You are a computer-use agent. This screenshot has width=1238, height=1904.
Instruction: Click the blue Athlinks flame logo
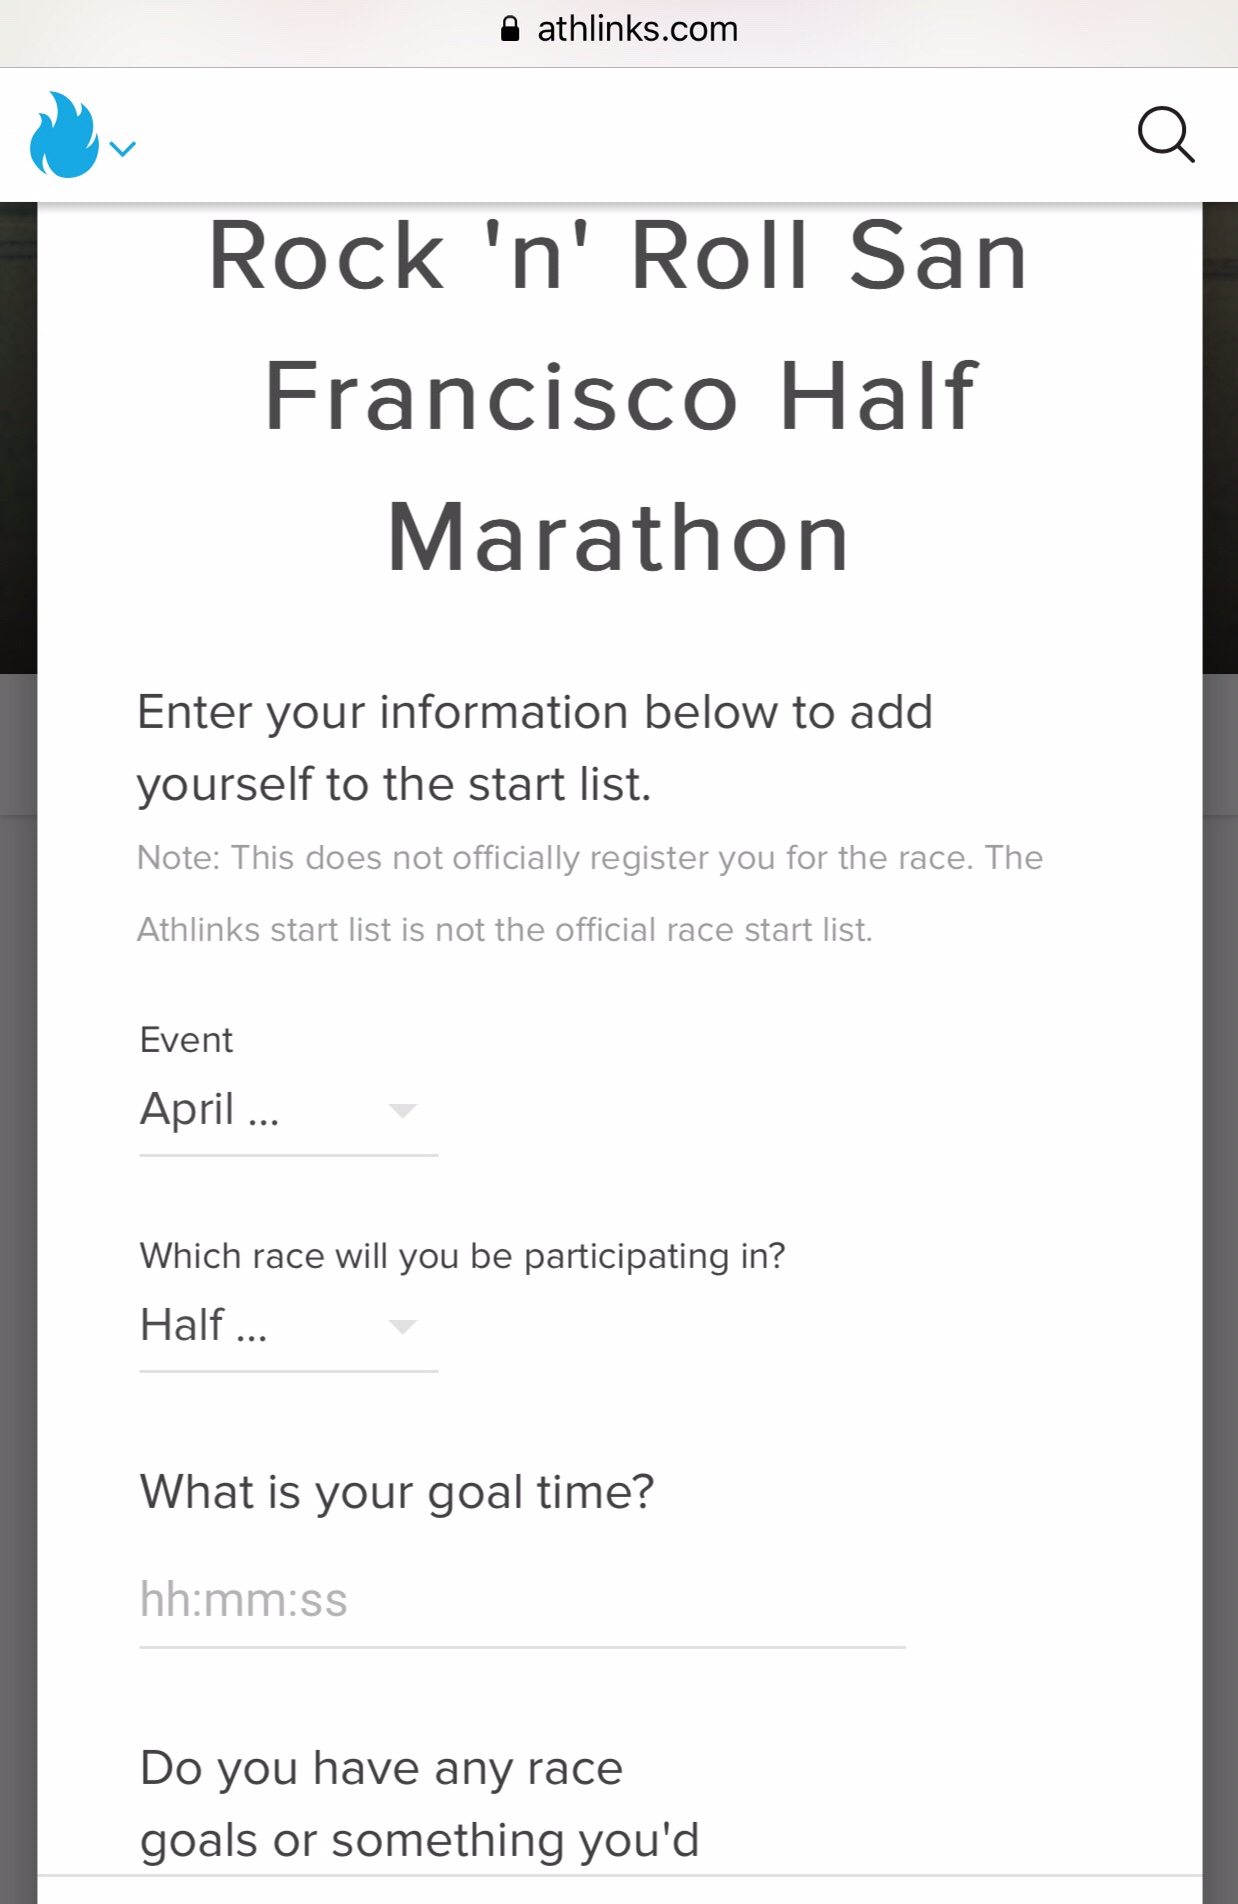pos(64,135)
